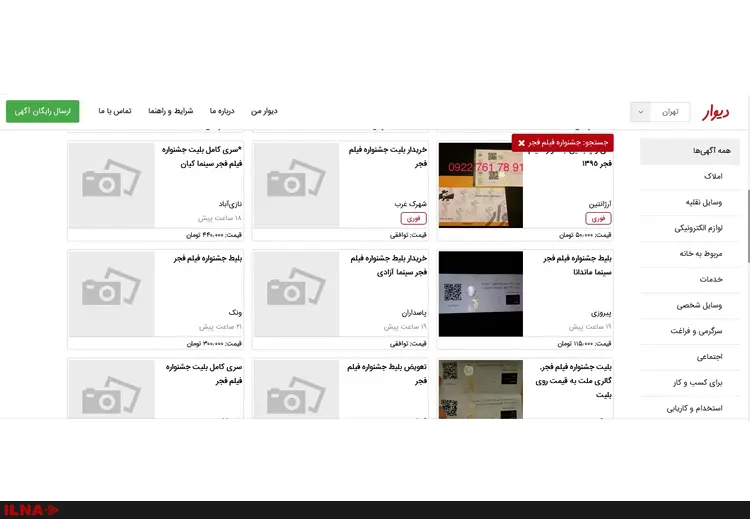Select استخدام و کاریابی category

click(x=690, y=408)
